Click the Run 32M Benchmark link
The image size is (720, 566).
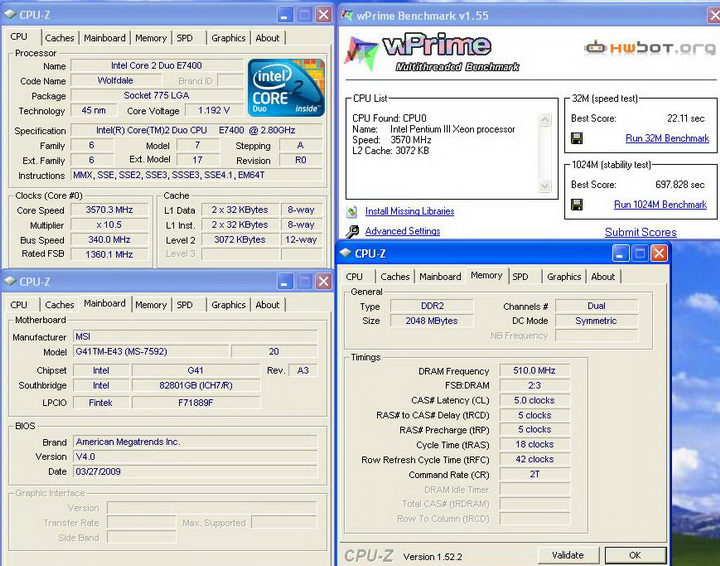pos(667,138)
